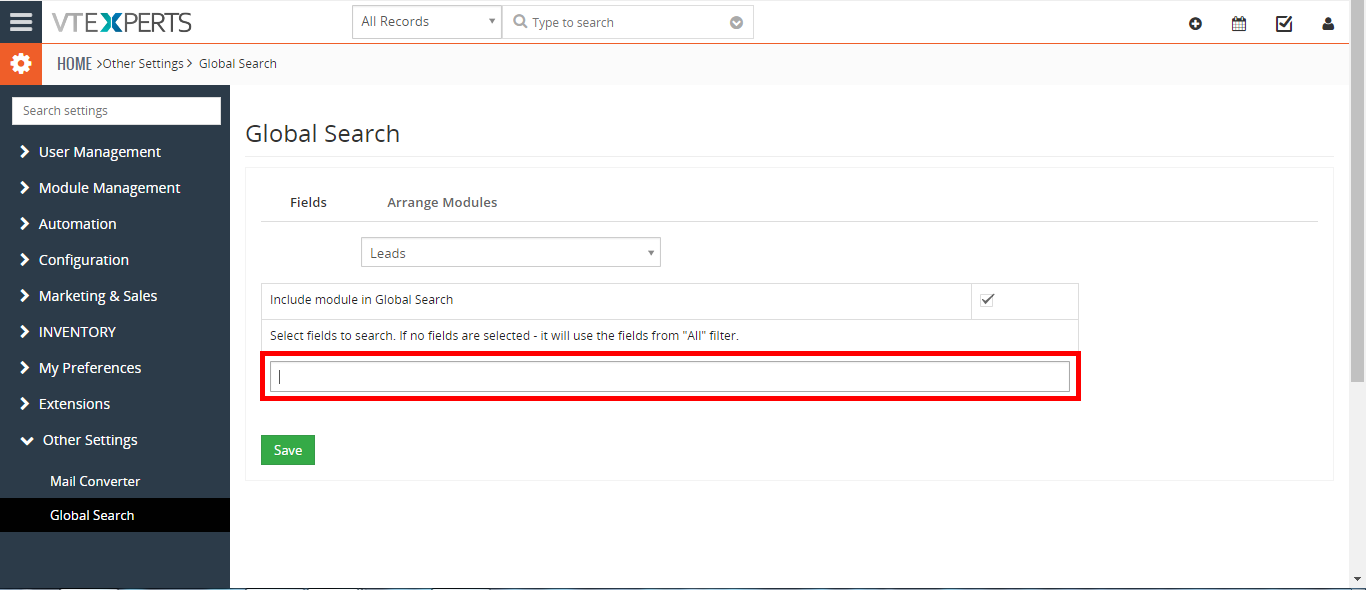Open the calendar icon in top bar
Image resolution: width=1366 pixels, height=590 pixels.
(1239, 23)
